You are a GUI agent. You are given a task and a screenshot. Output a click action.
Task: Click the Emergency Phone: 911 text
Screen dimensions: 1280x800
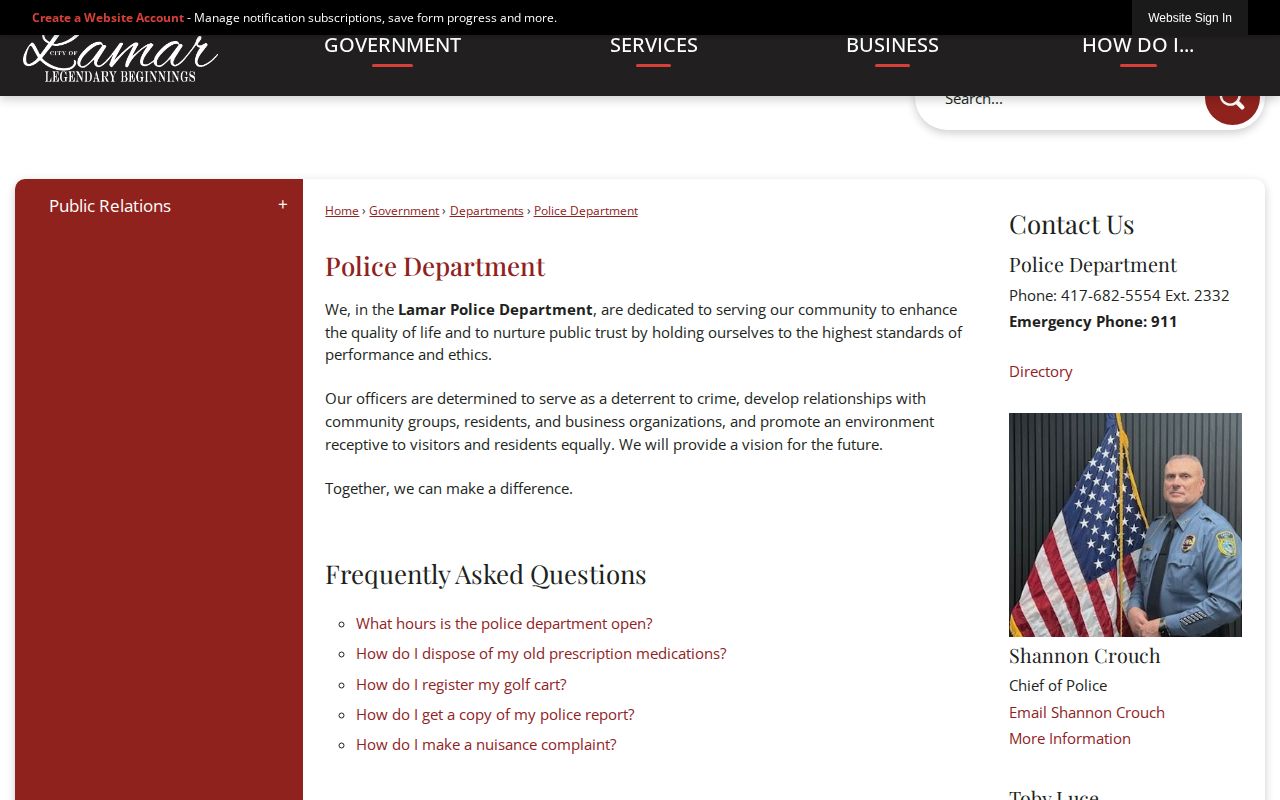(1093, 321)
